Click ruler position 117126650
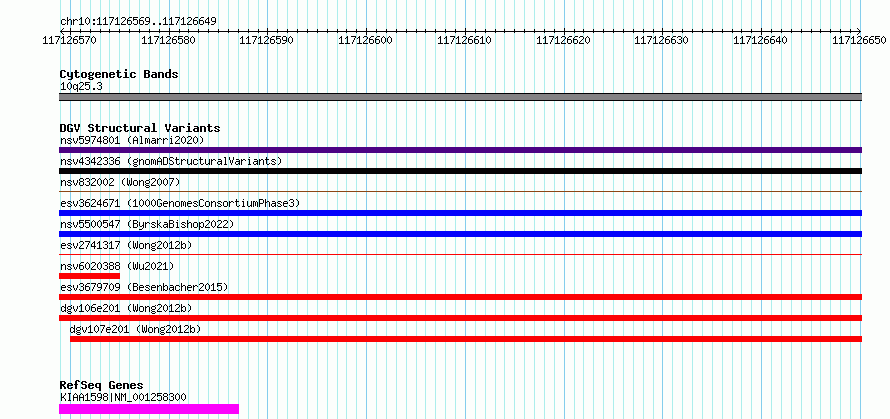The width and height of the screenshot is (890, 419). 859,40
